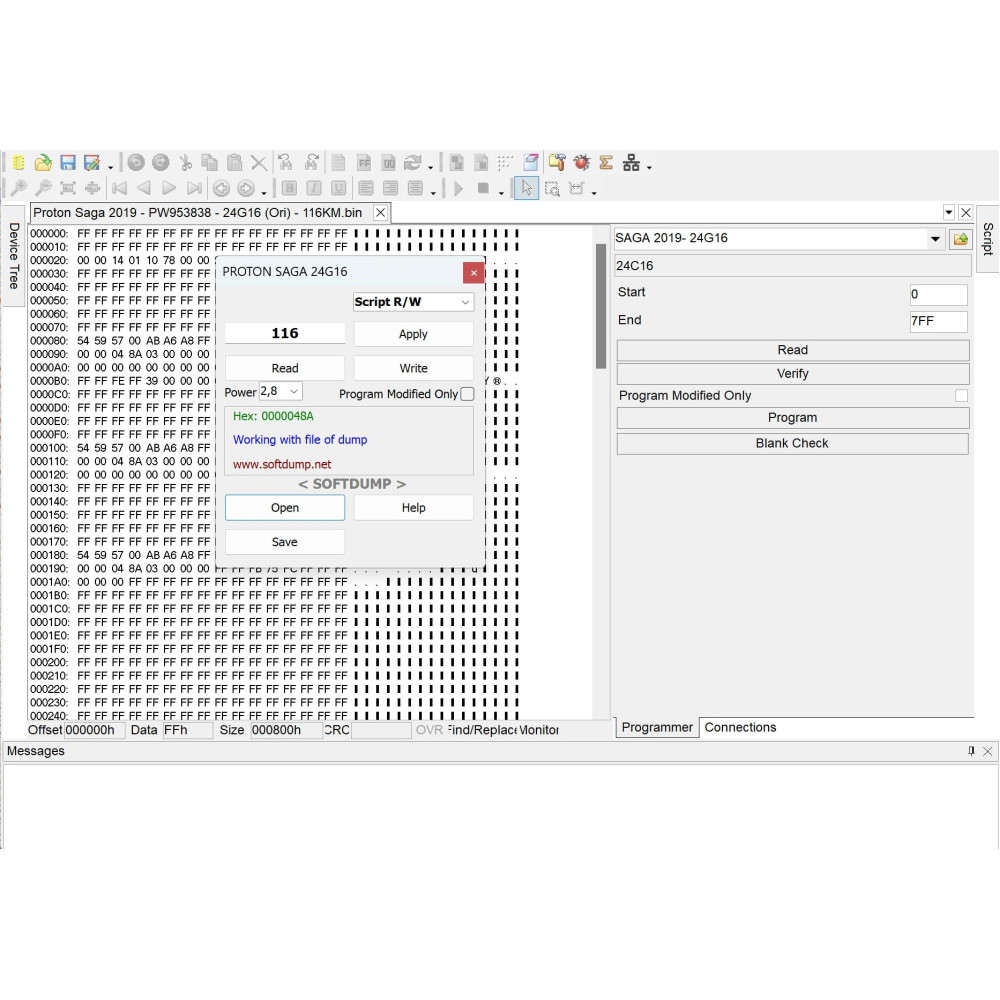Click the fill with 00 icon
1000x1000 pixels.
pyautogui.click(x=388, y=163)
